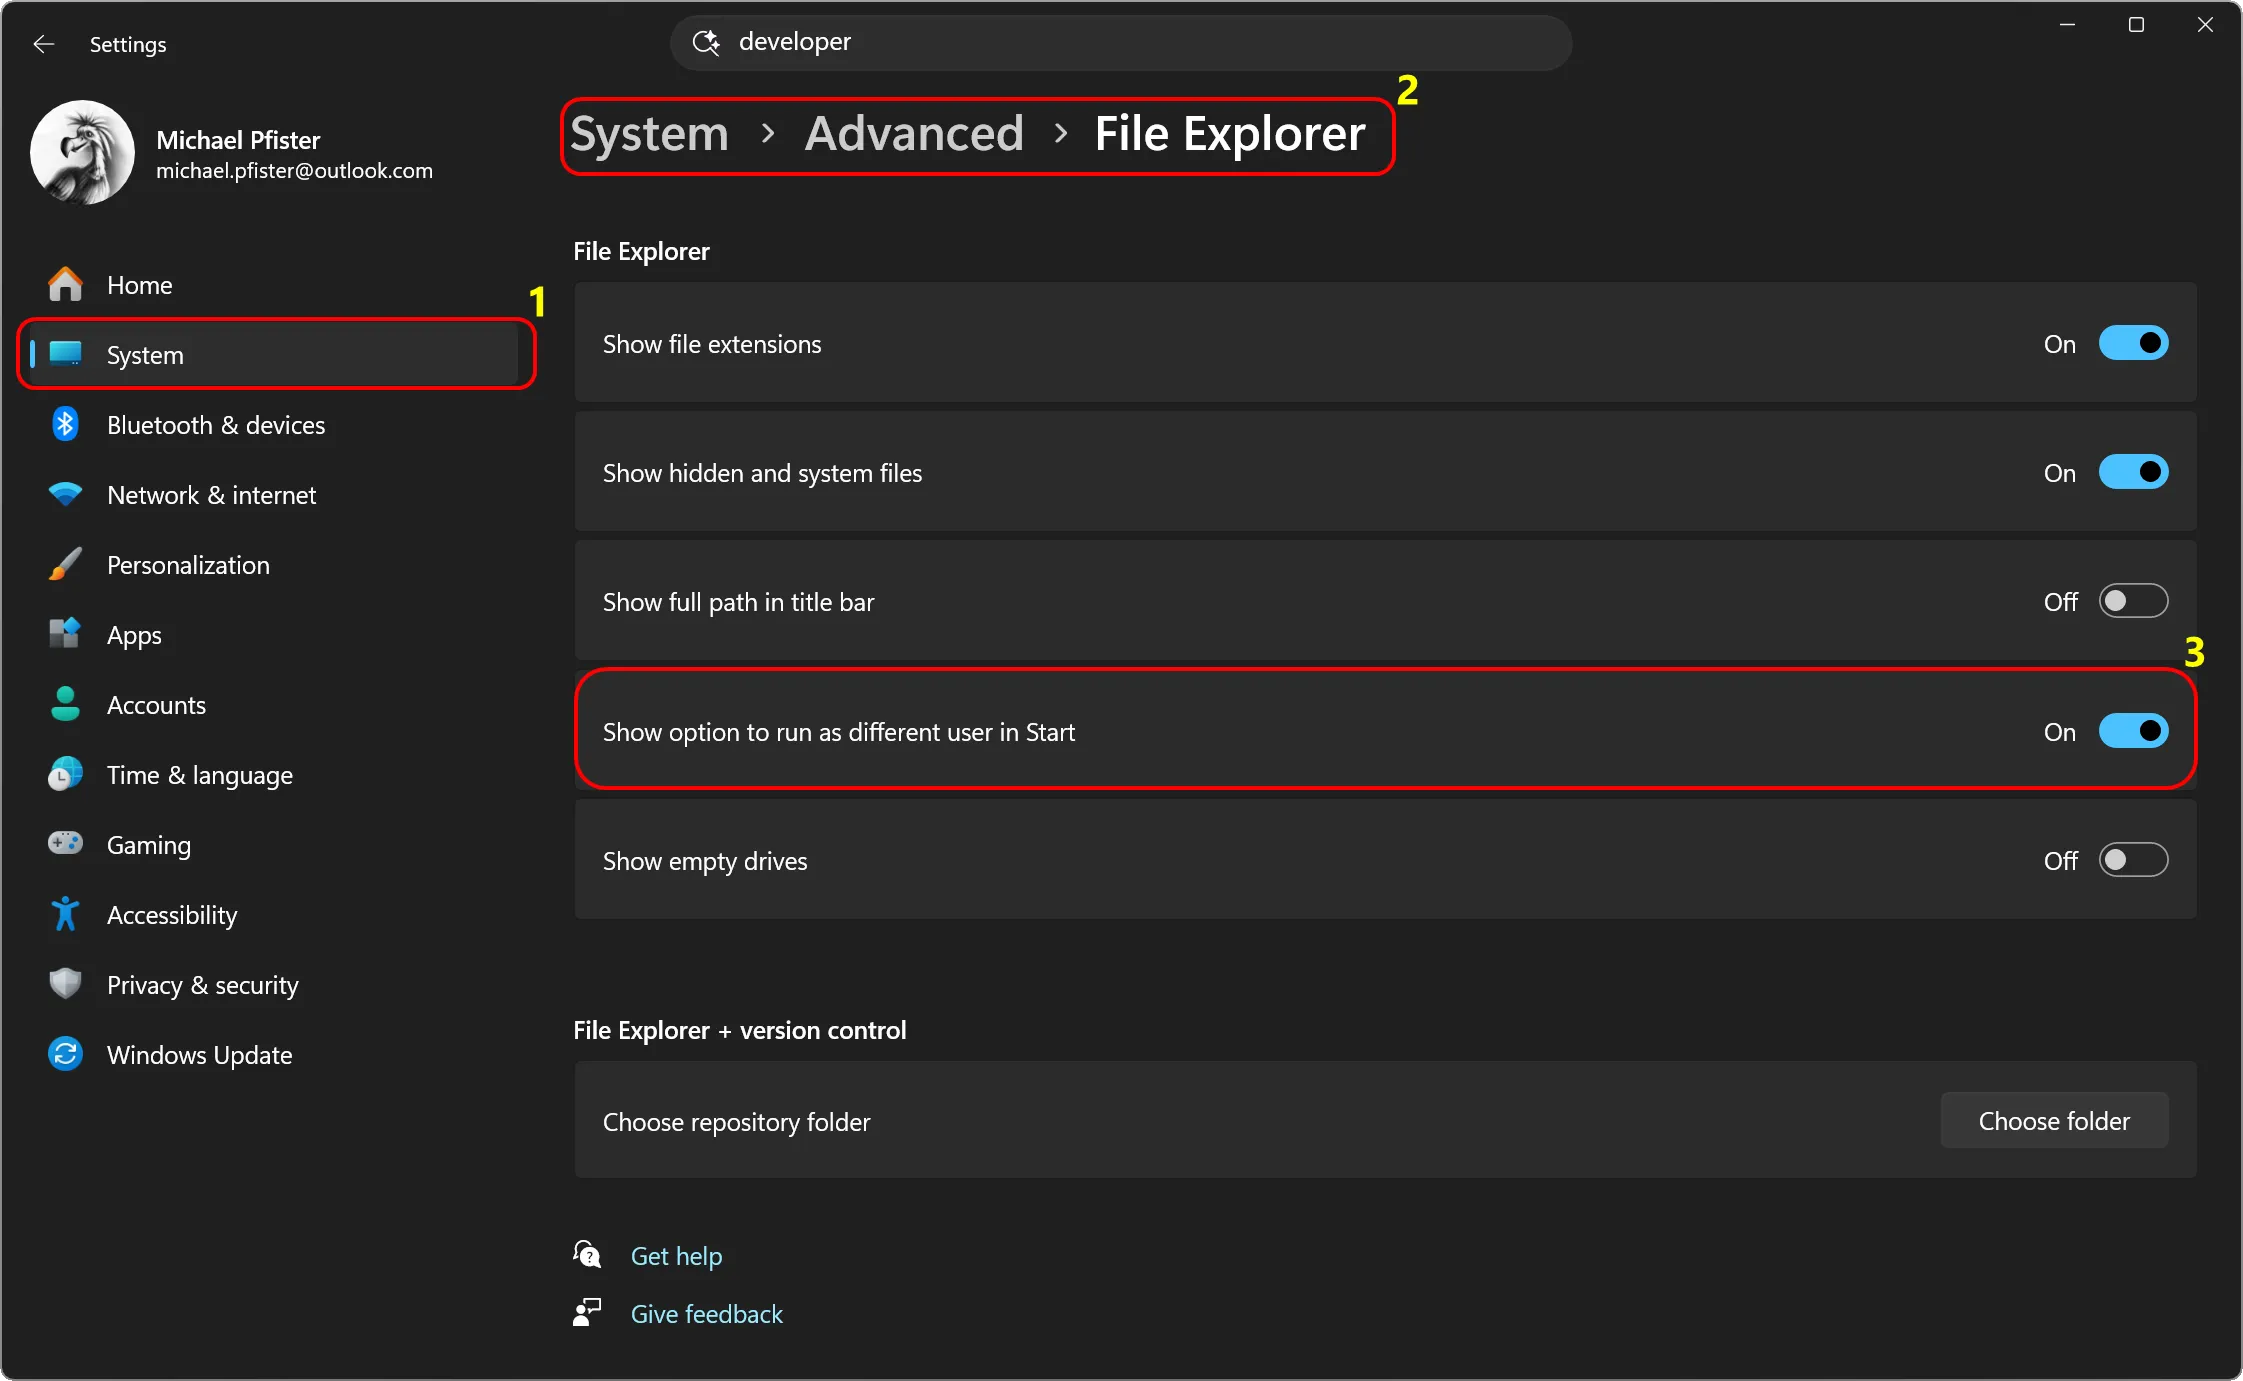The height and width of the screenshot is (1381, 2243).
Task: Go to Accessibility settings
Action: point(276,915)
